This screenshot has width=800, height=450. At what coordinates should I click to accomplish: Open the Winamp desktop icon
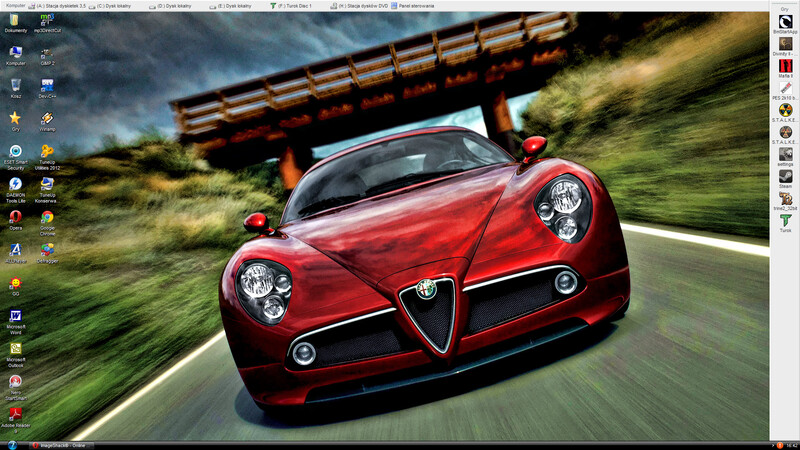(47, 118)
